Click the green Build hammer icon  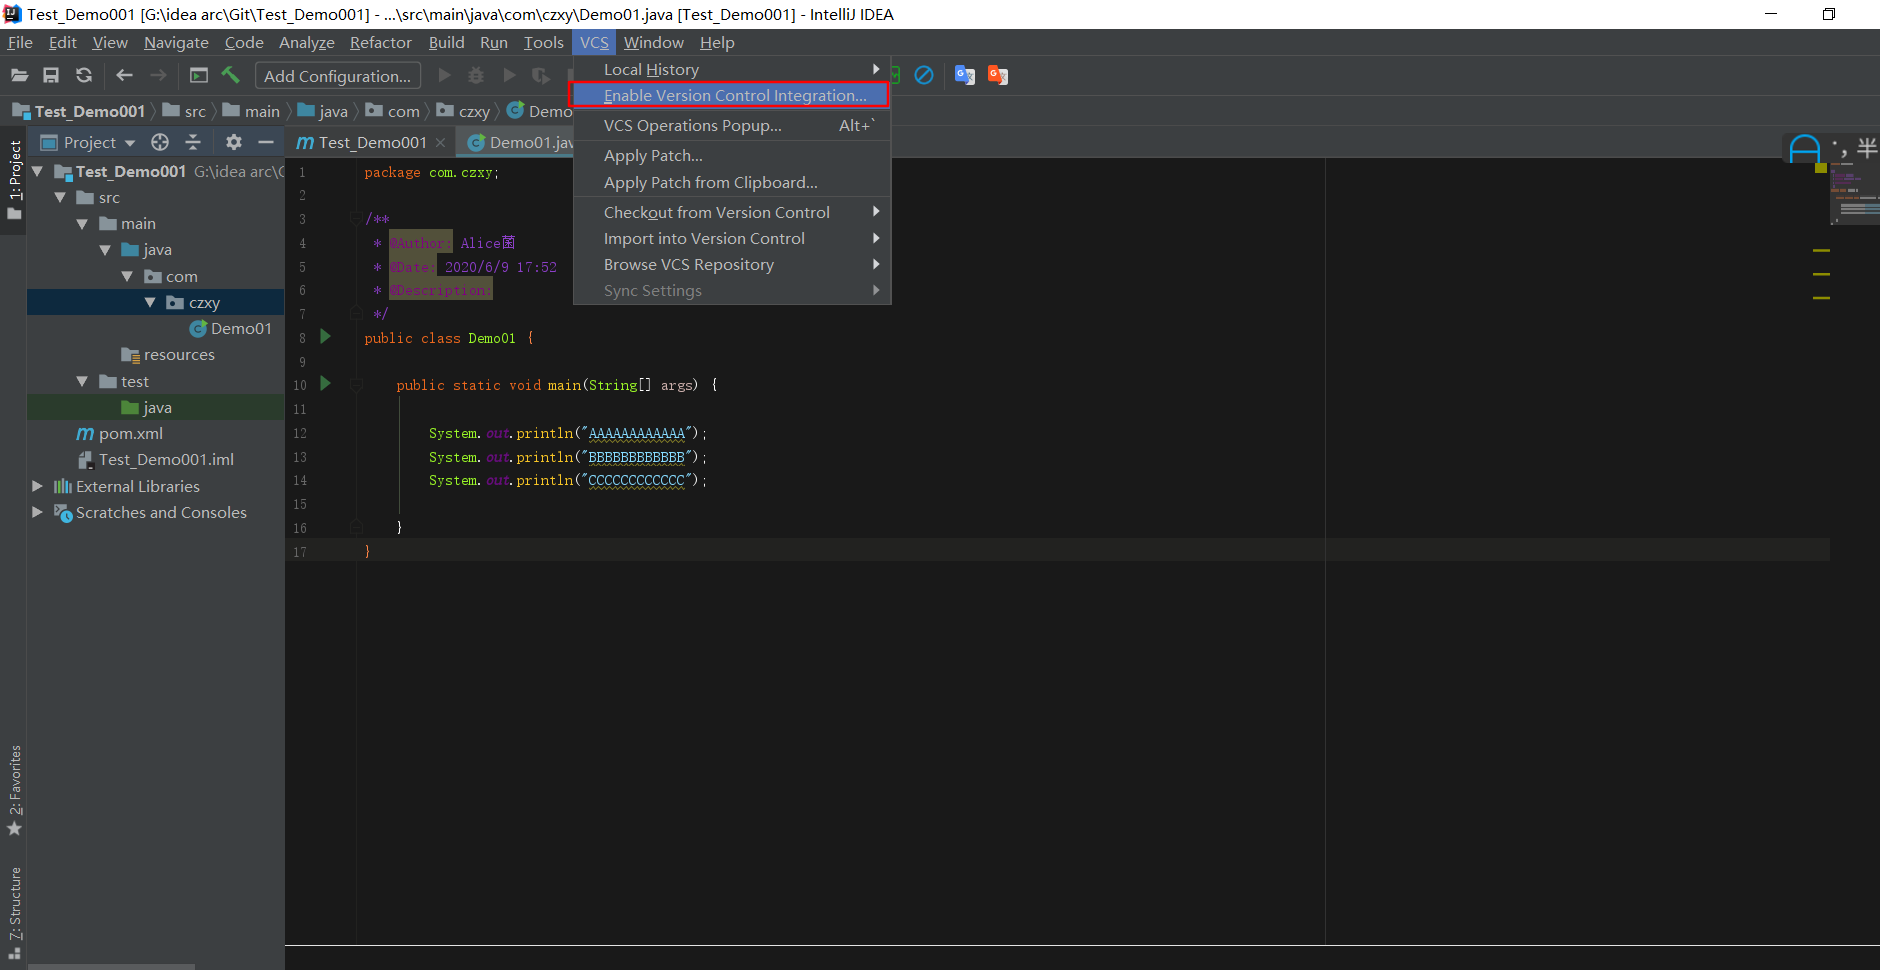point(231,76)
